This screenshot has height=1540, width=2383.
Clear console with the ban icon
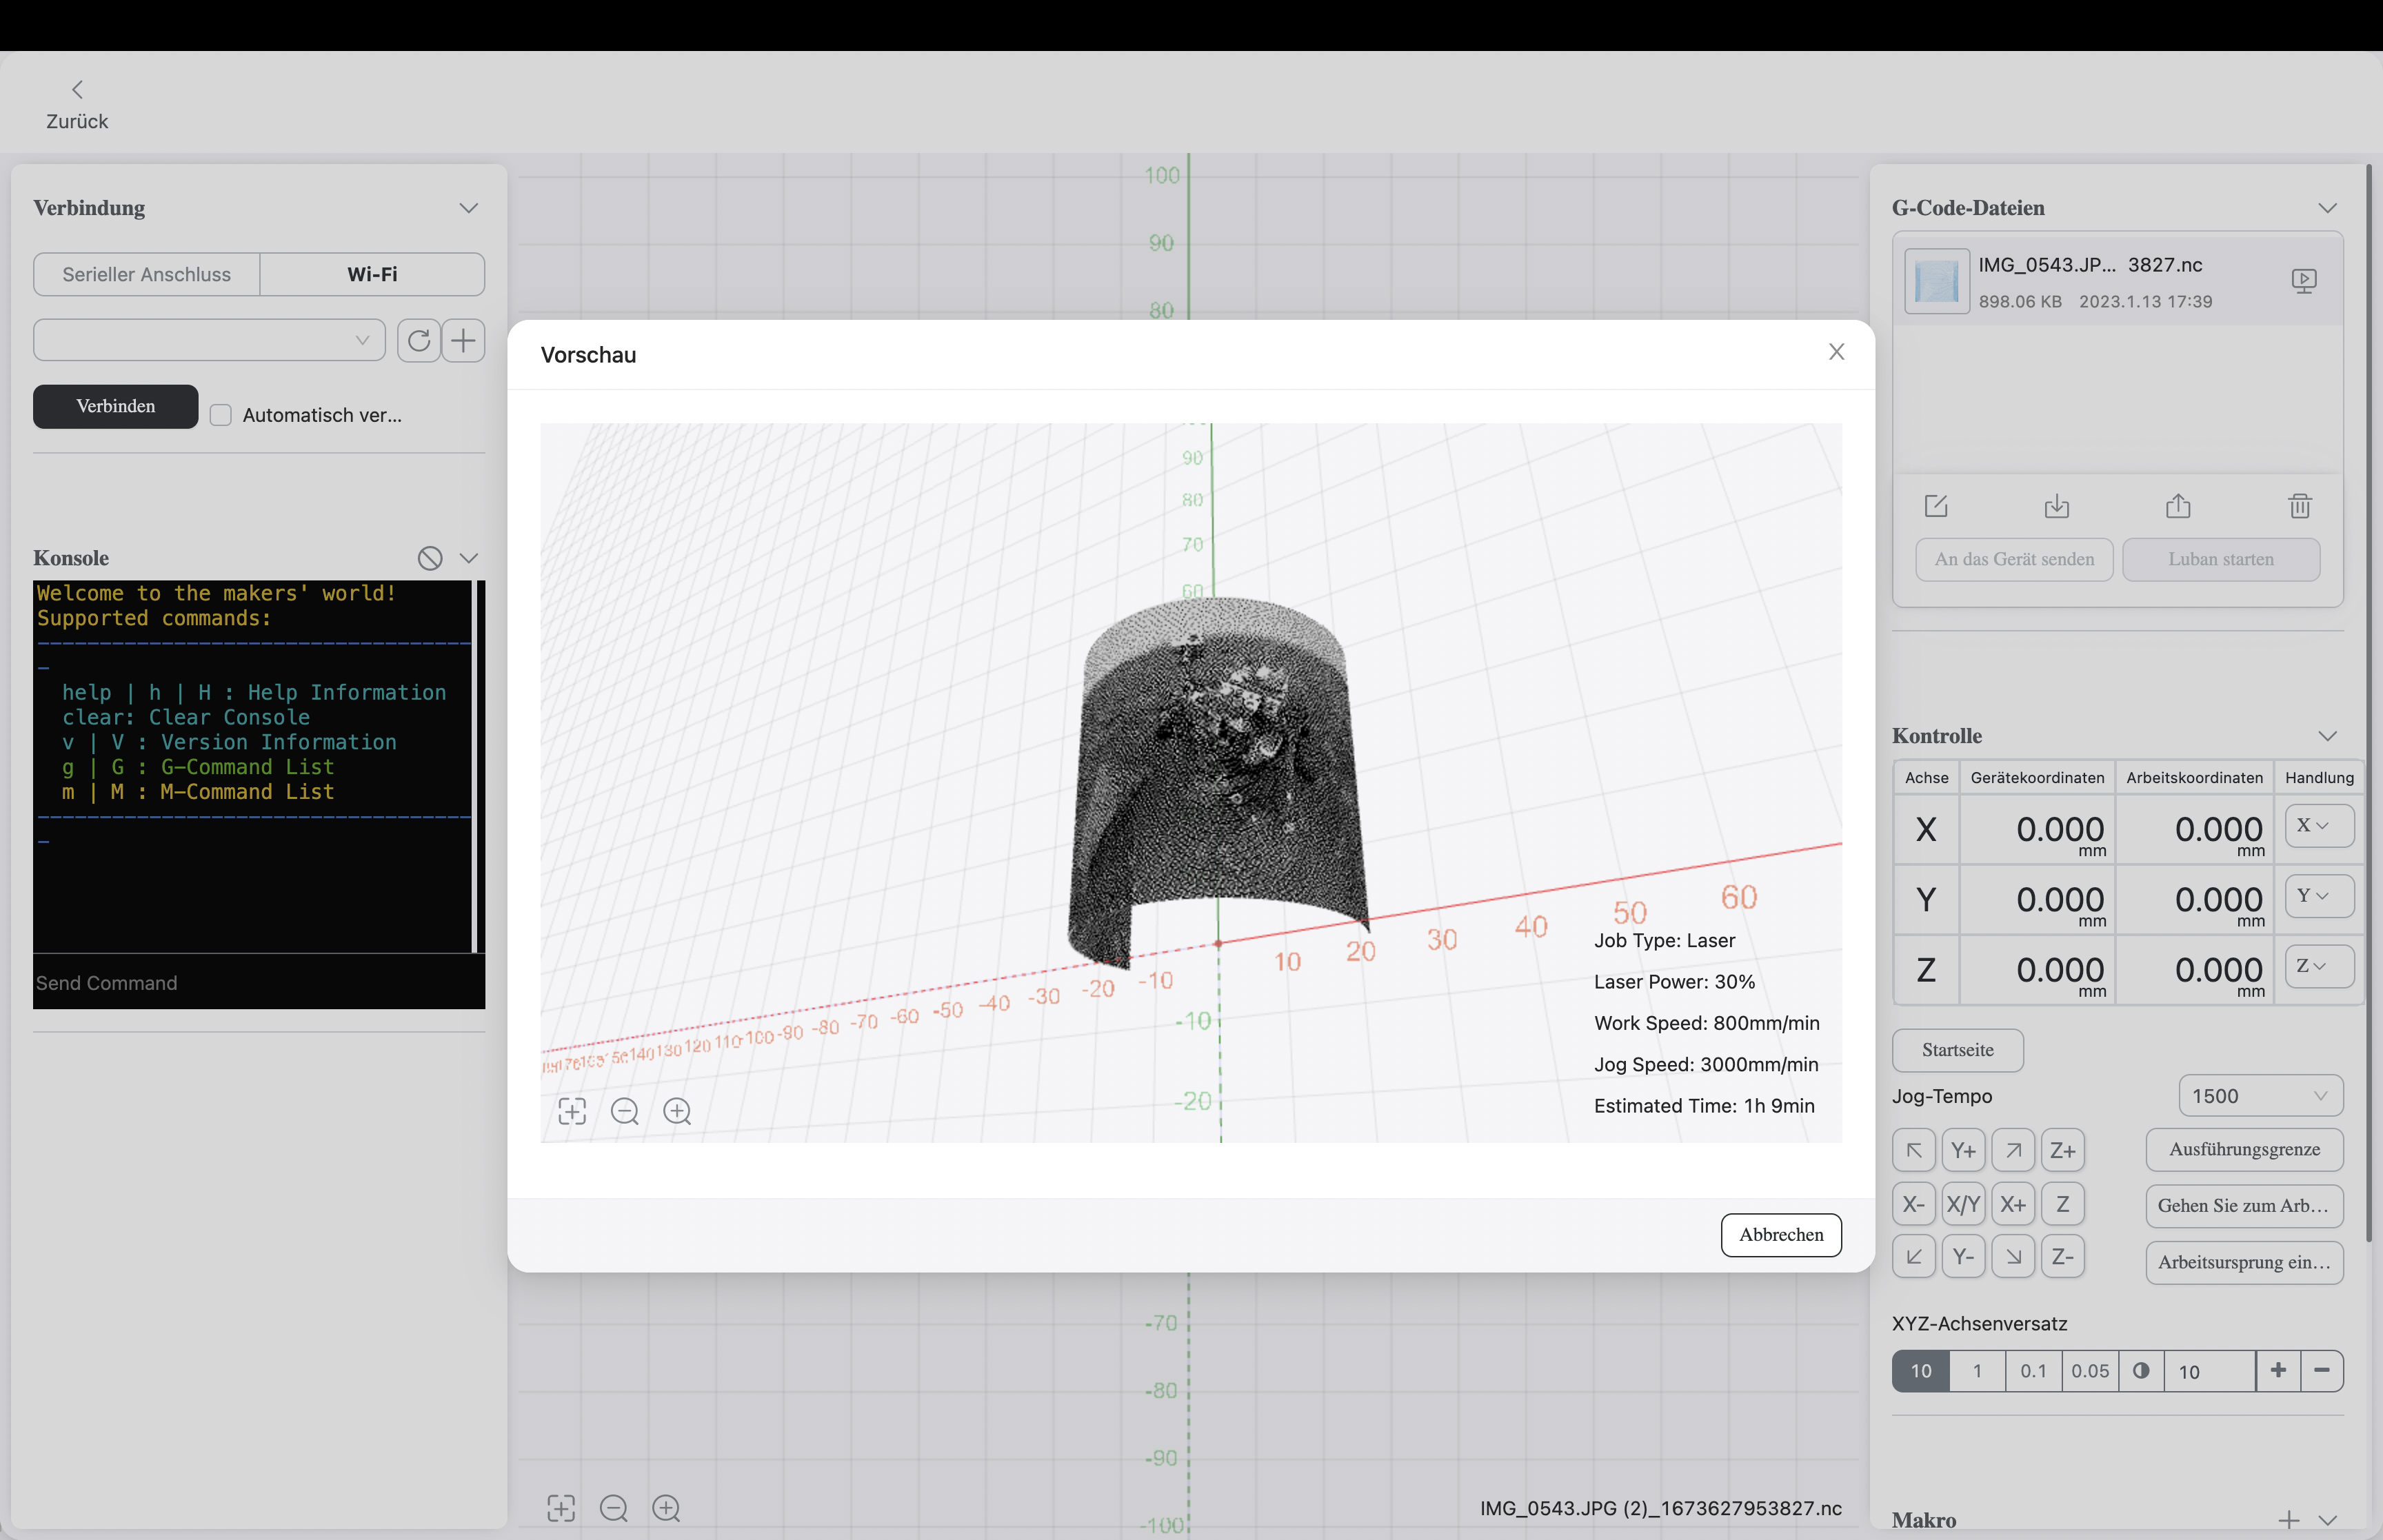[x=430, y=558]
